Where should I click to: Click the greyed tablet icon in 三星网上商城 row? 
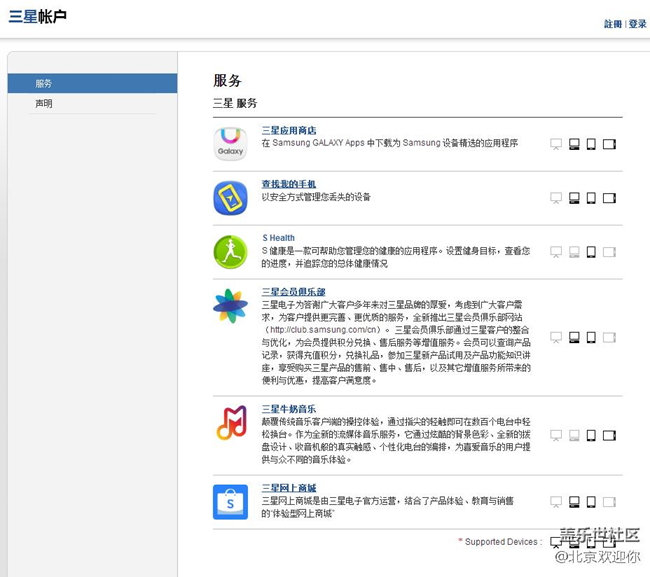(x=609, y=502)
